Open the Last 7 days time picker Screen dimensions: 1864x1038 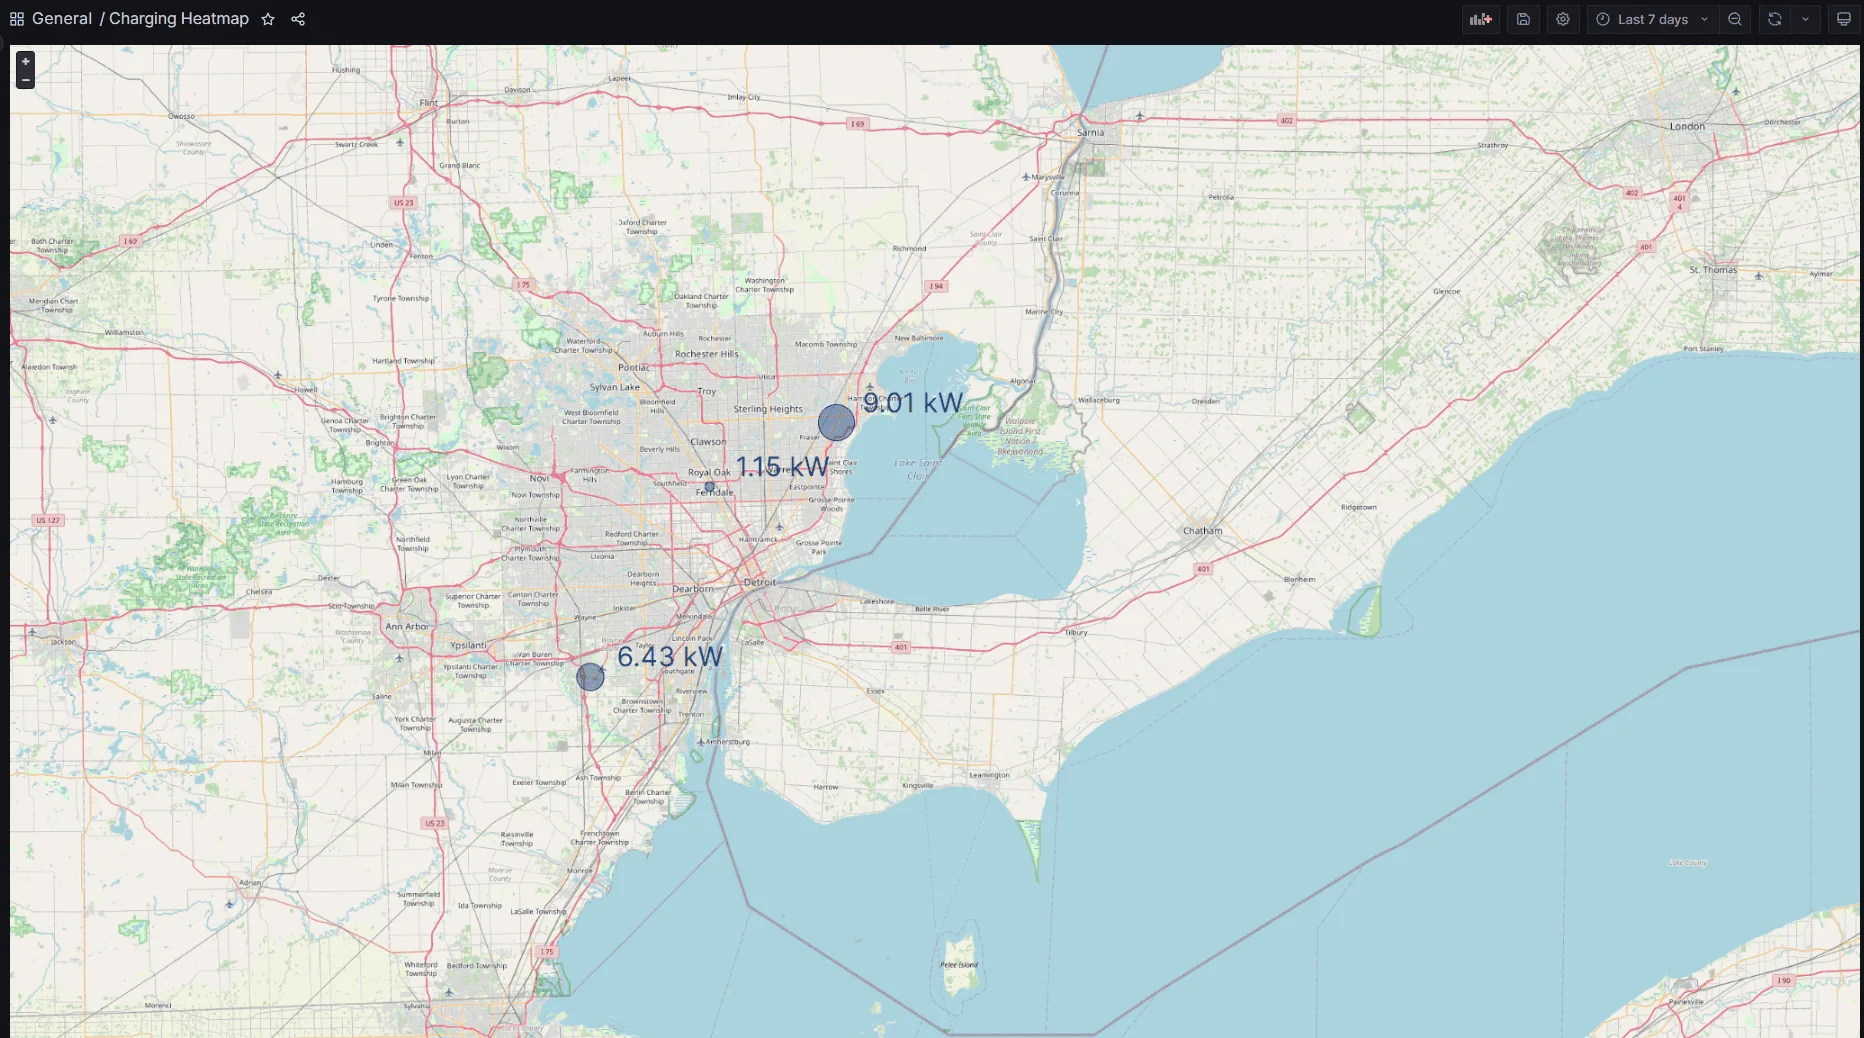click(x=1652, y=19)
